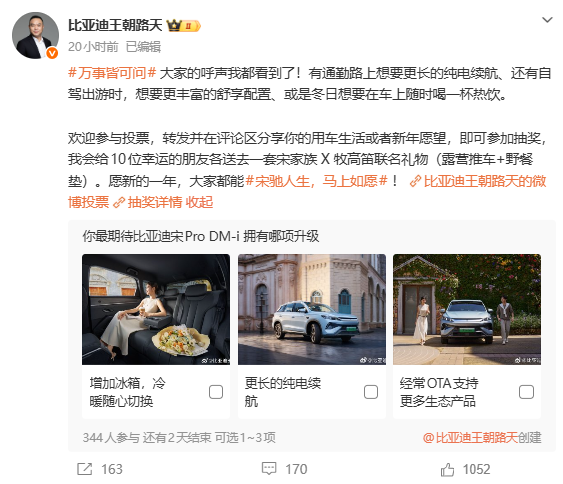Open the car interior rear seat photo
Image resolution: width=563 pixels, height=484 pixels.
pos(156,310)
